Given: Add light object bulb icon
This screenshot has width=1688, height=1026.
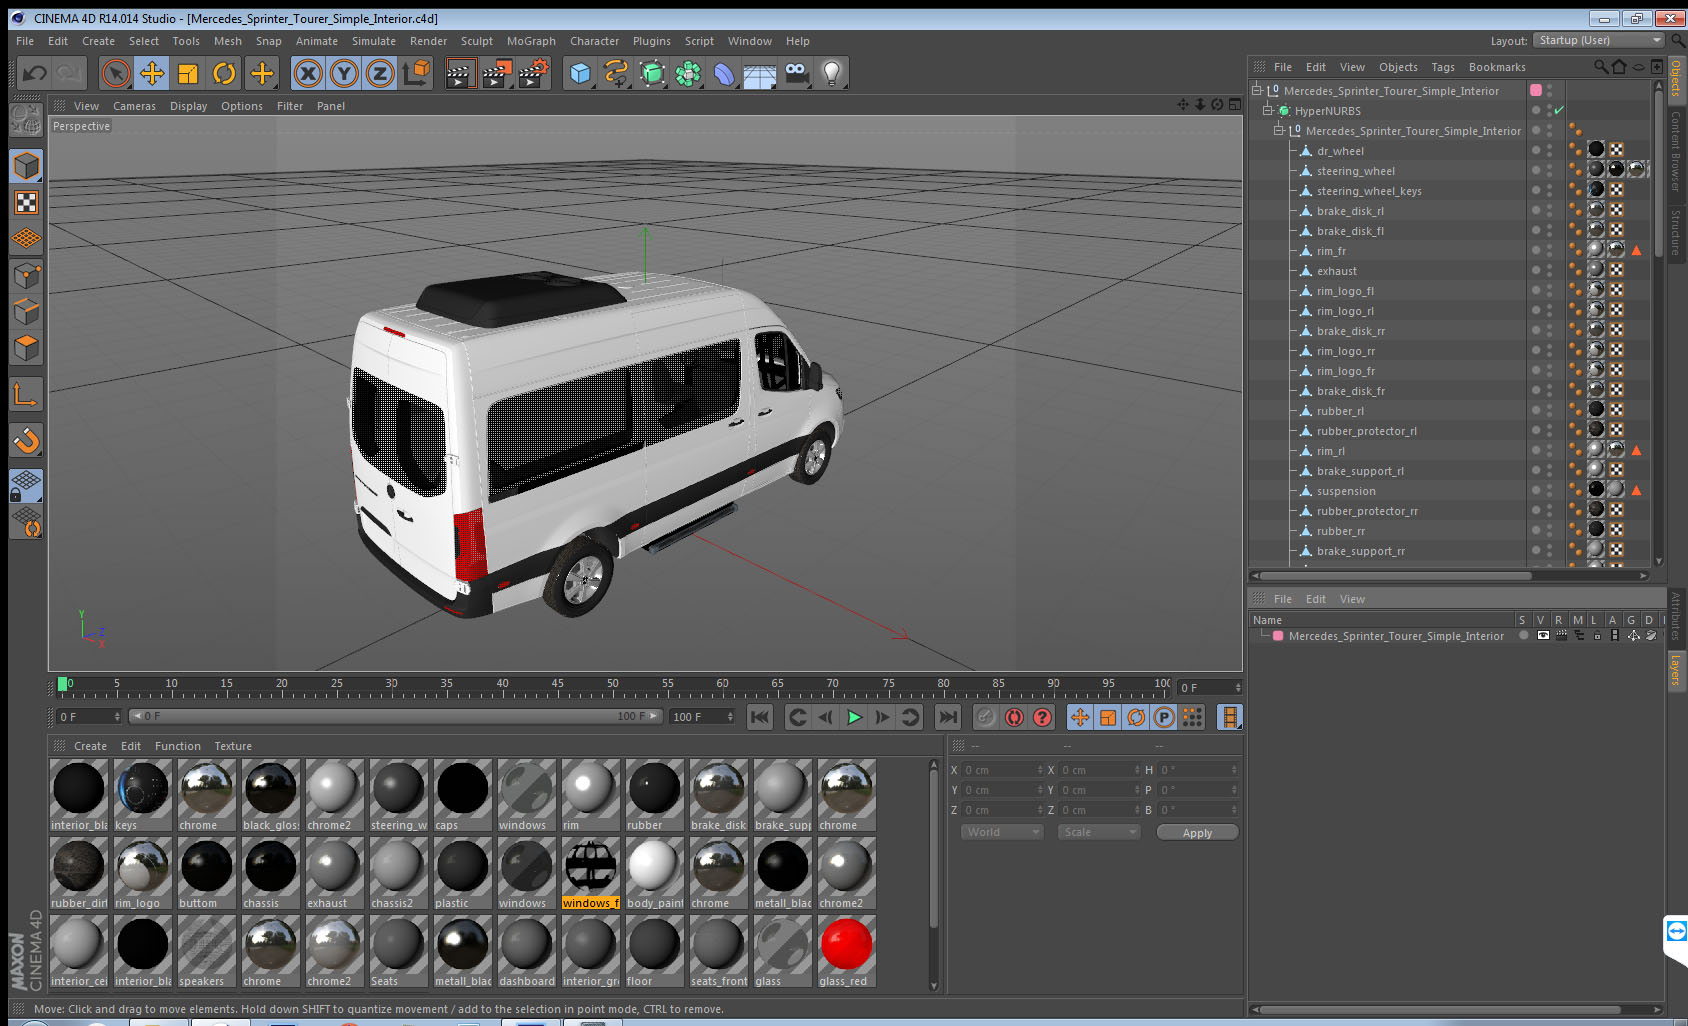Looking at the screenshot, I should (x=832, y=73).
